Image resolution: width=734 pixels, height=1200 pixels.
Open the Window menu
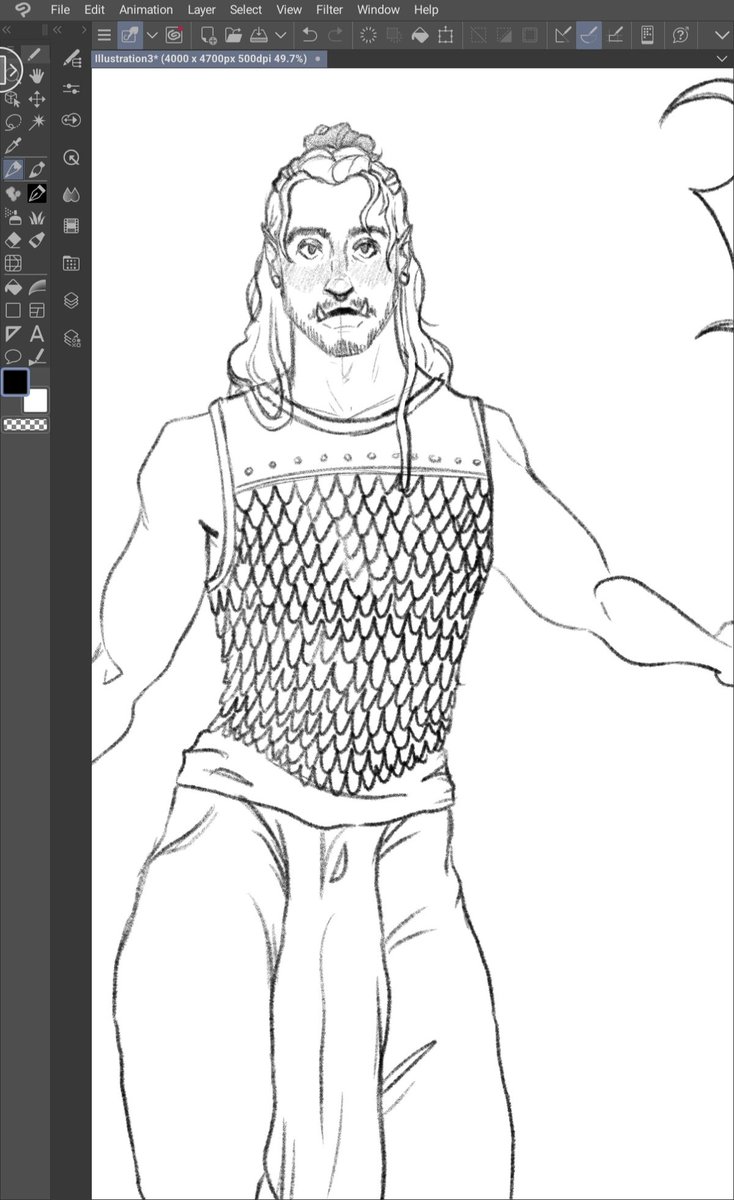(x=378, y=10)
